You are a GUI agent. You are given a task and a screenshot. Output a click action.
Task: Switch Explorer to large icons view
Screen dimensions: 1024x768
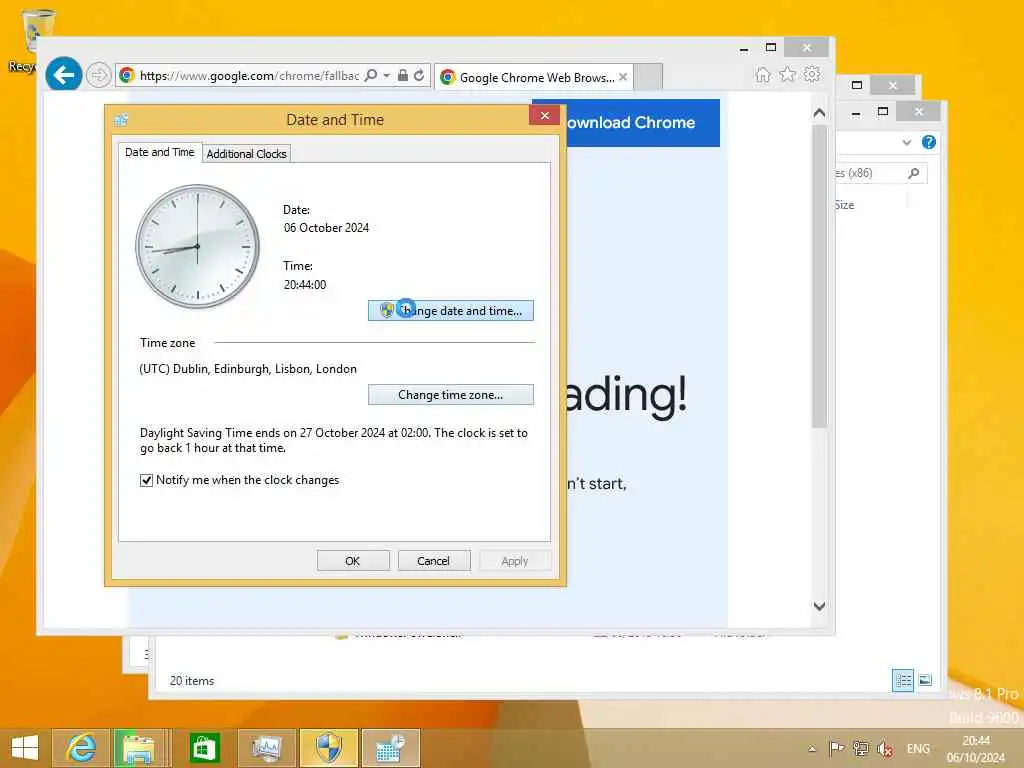pos(925,680)
